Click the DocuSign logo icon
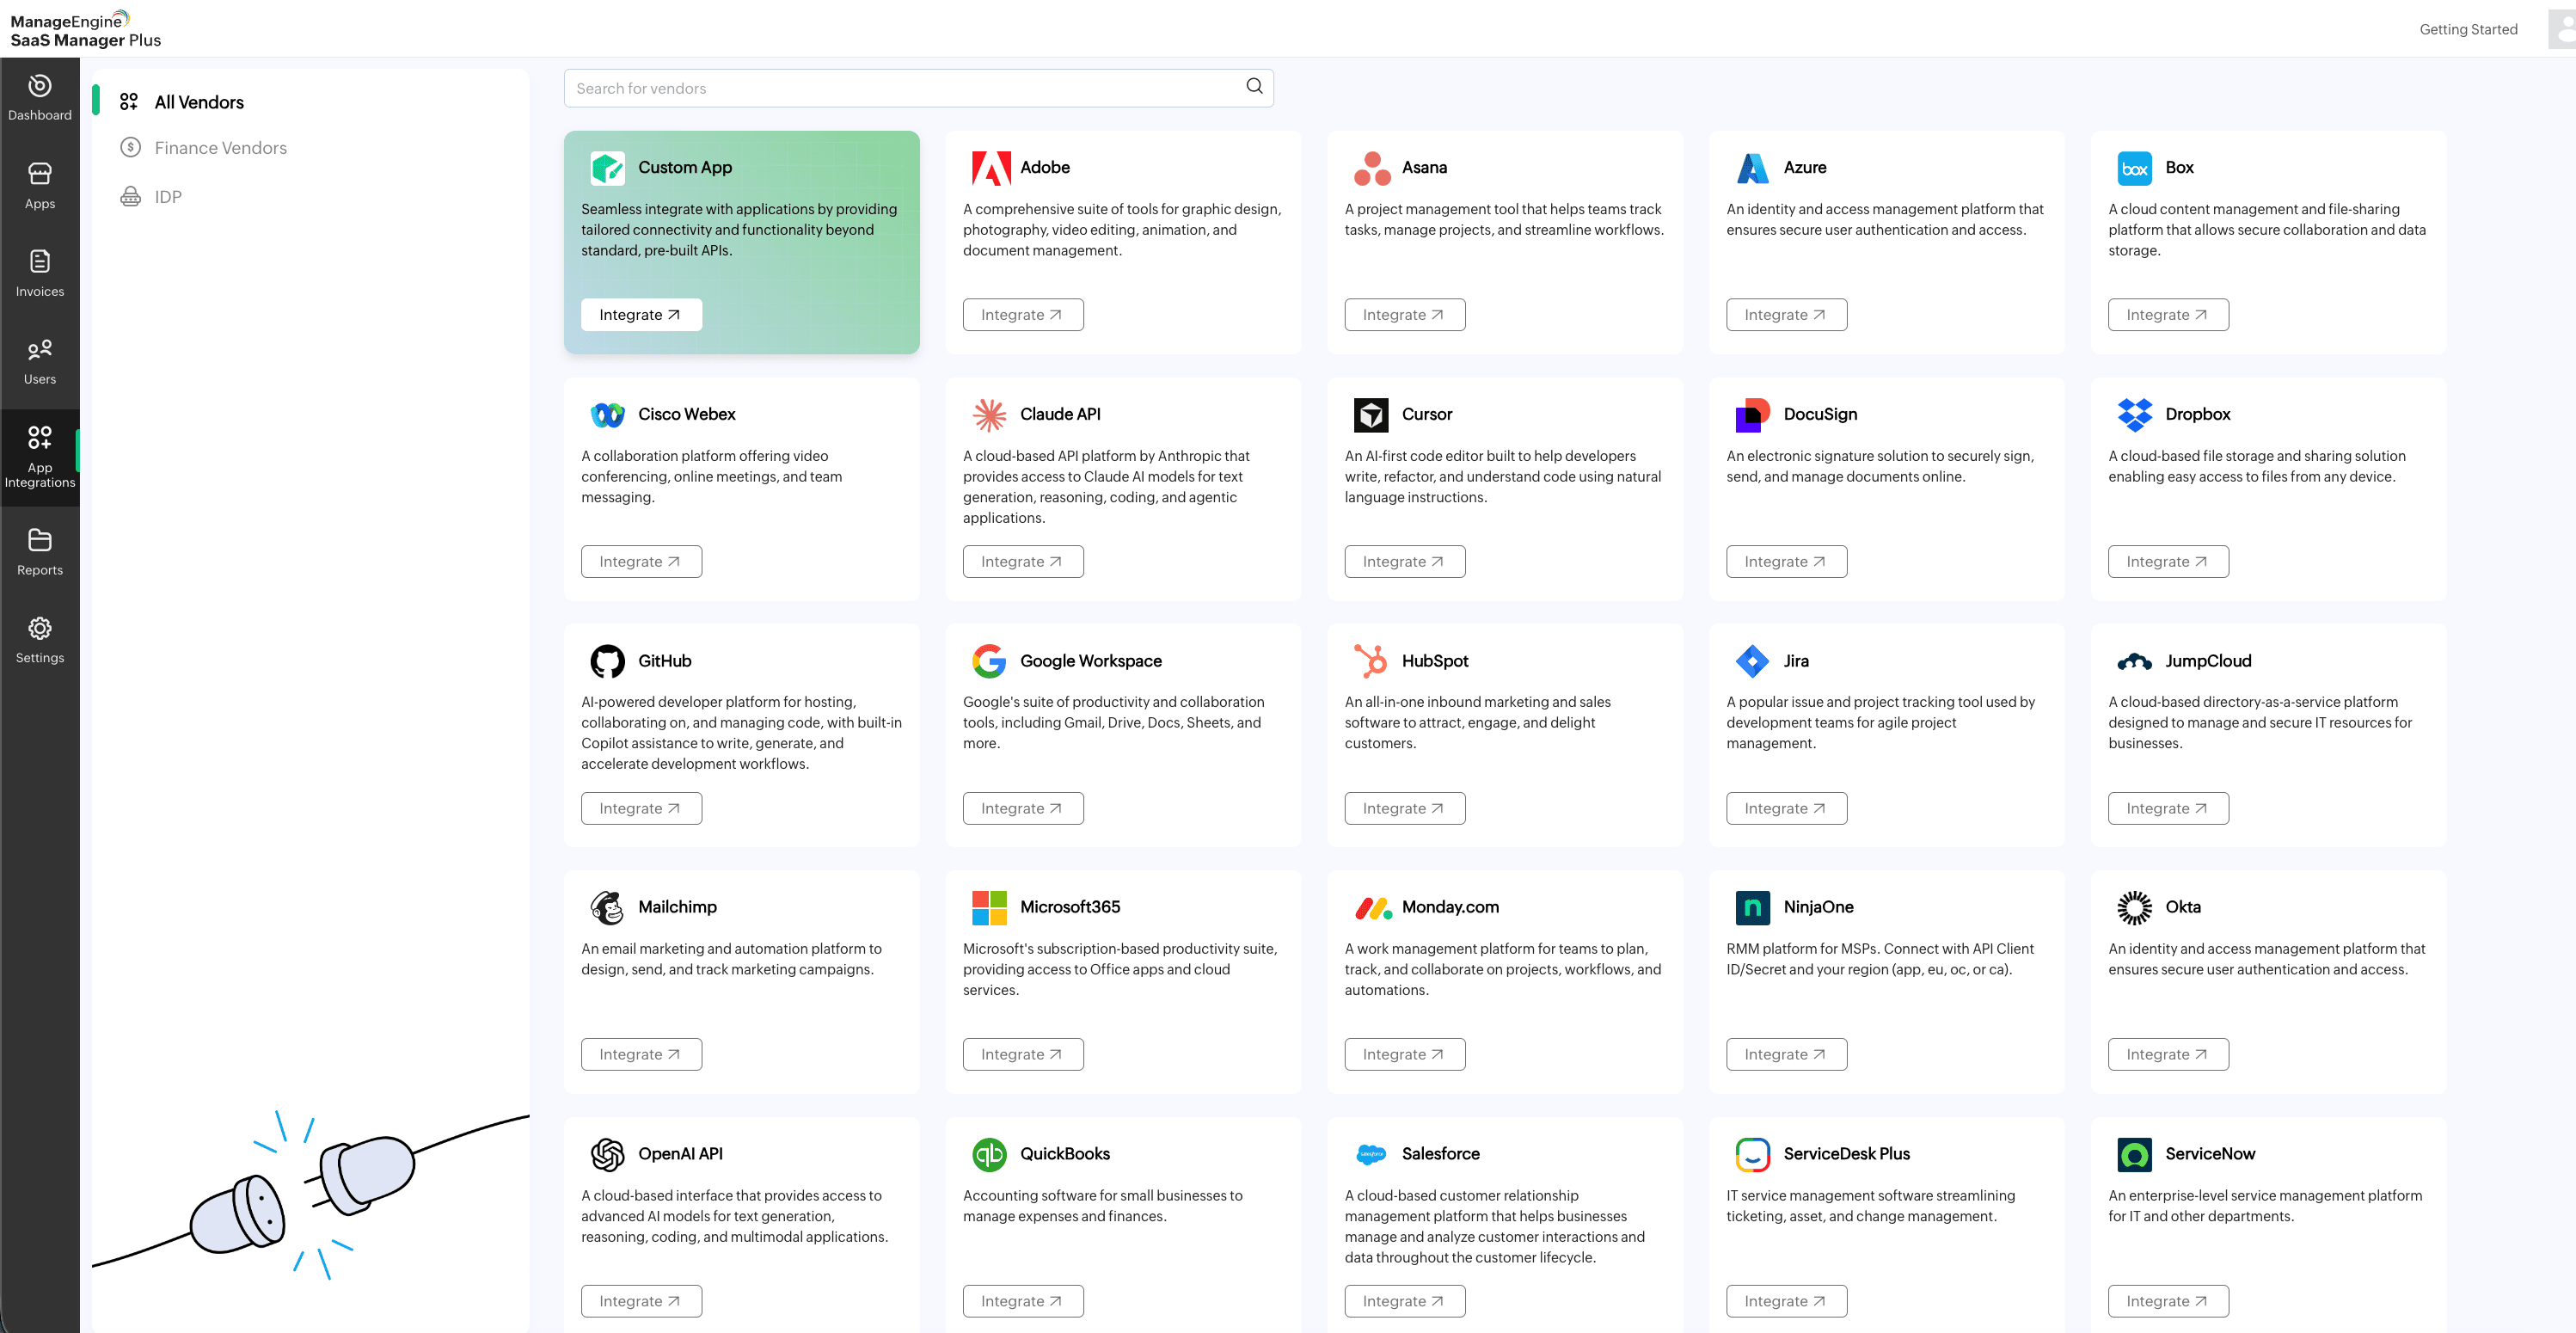This screenshot has width=2576, height=1333. (1753, 414)
